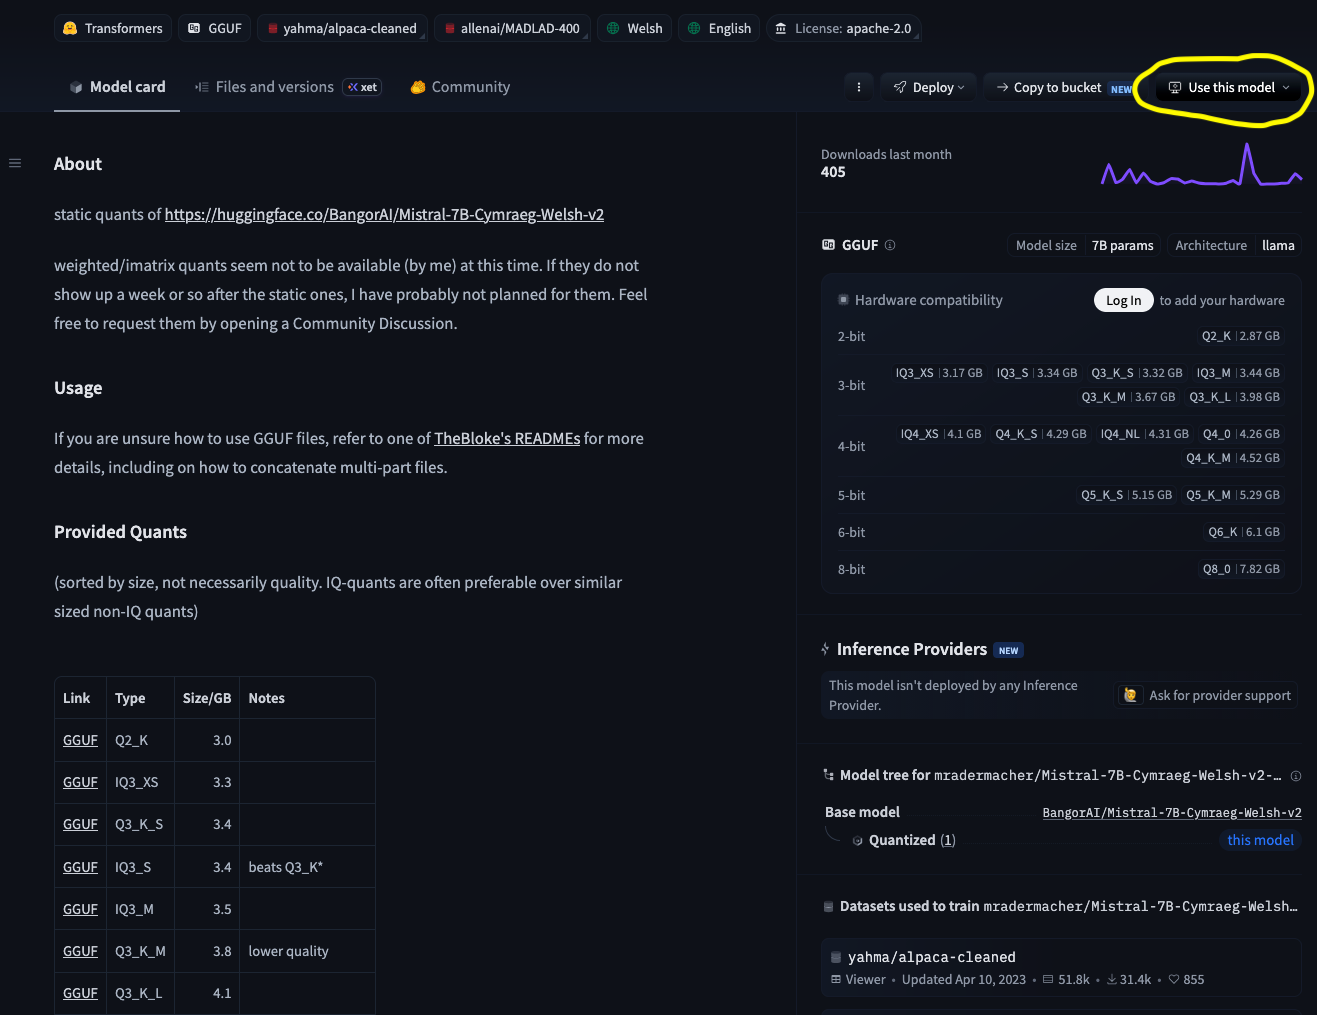
Task: Click the info icon beside the GGUF heading
Action: (890, 245)
